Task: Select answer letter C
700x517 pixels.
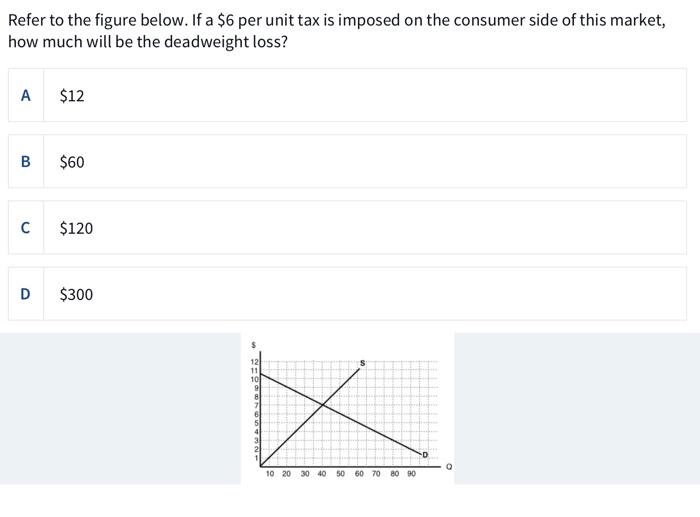Action: 25,228
